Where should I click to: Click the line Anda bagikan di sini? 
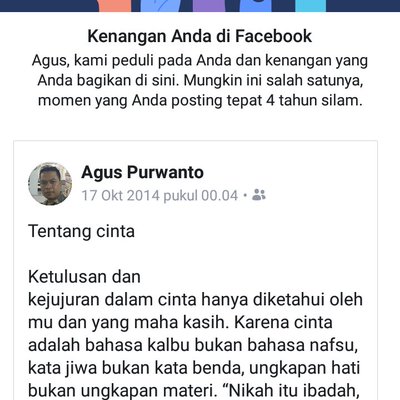click(x=200, y=81)
